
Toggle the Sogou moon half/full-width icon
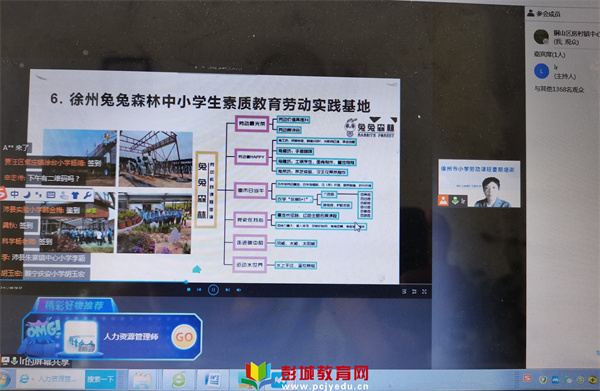[27, 195]
